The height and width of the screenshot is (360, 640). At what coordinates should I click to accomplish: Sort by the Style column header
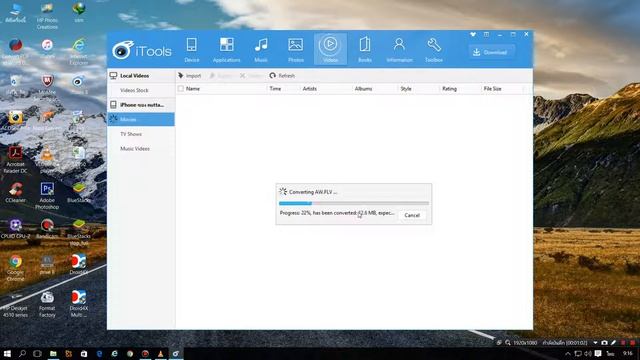pyautogui.click(x=406, y=89)
